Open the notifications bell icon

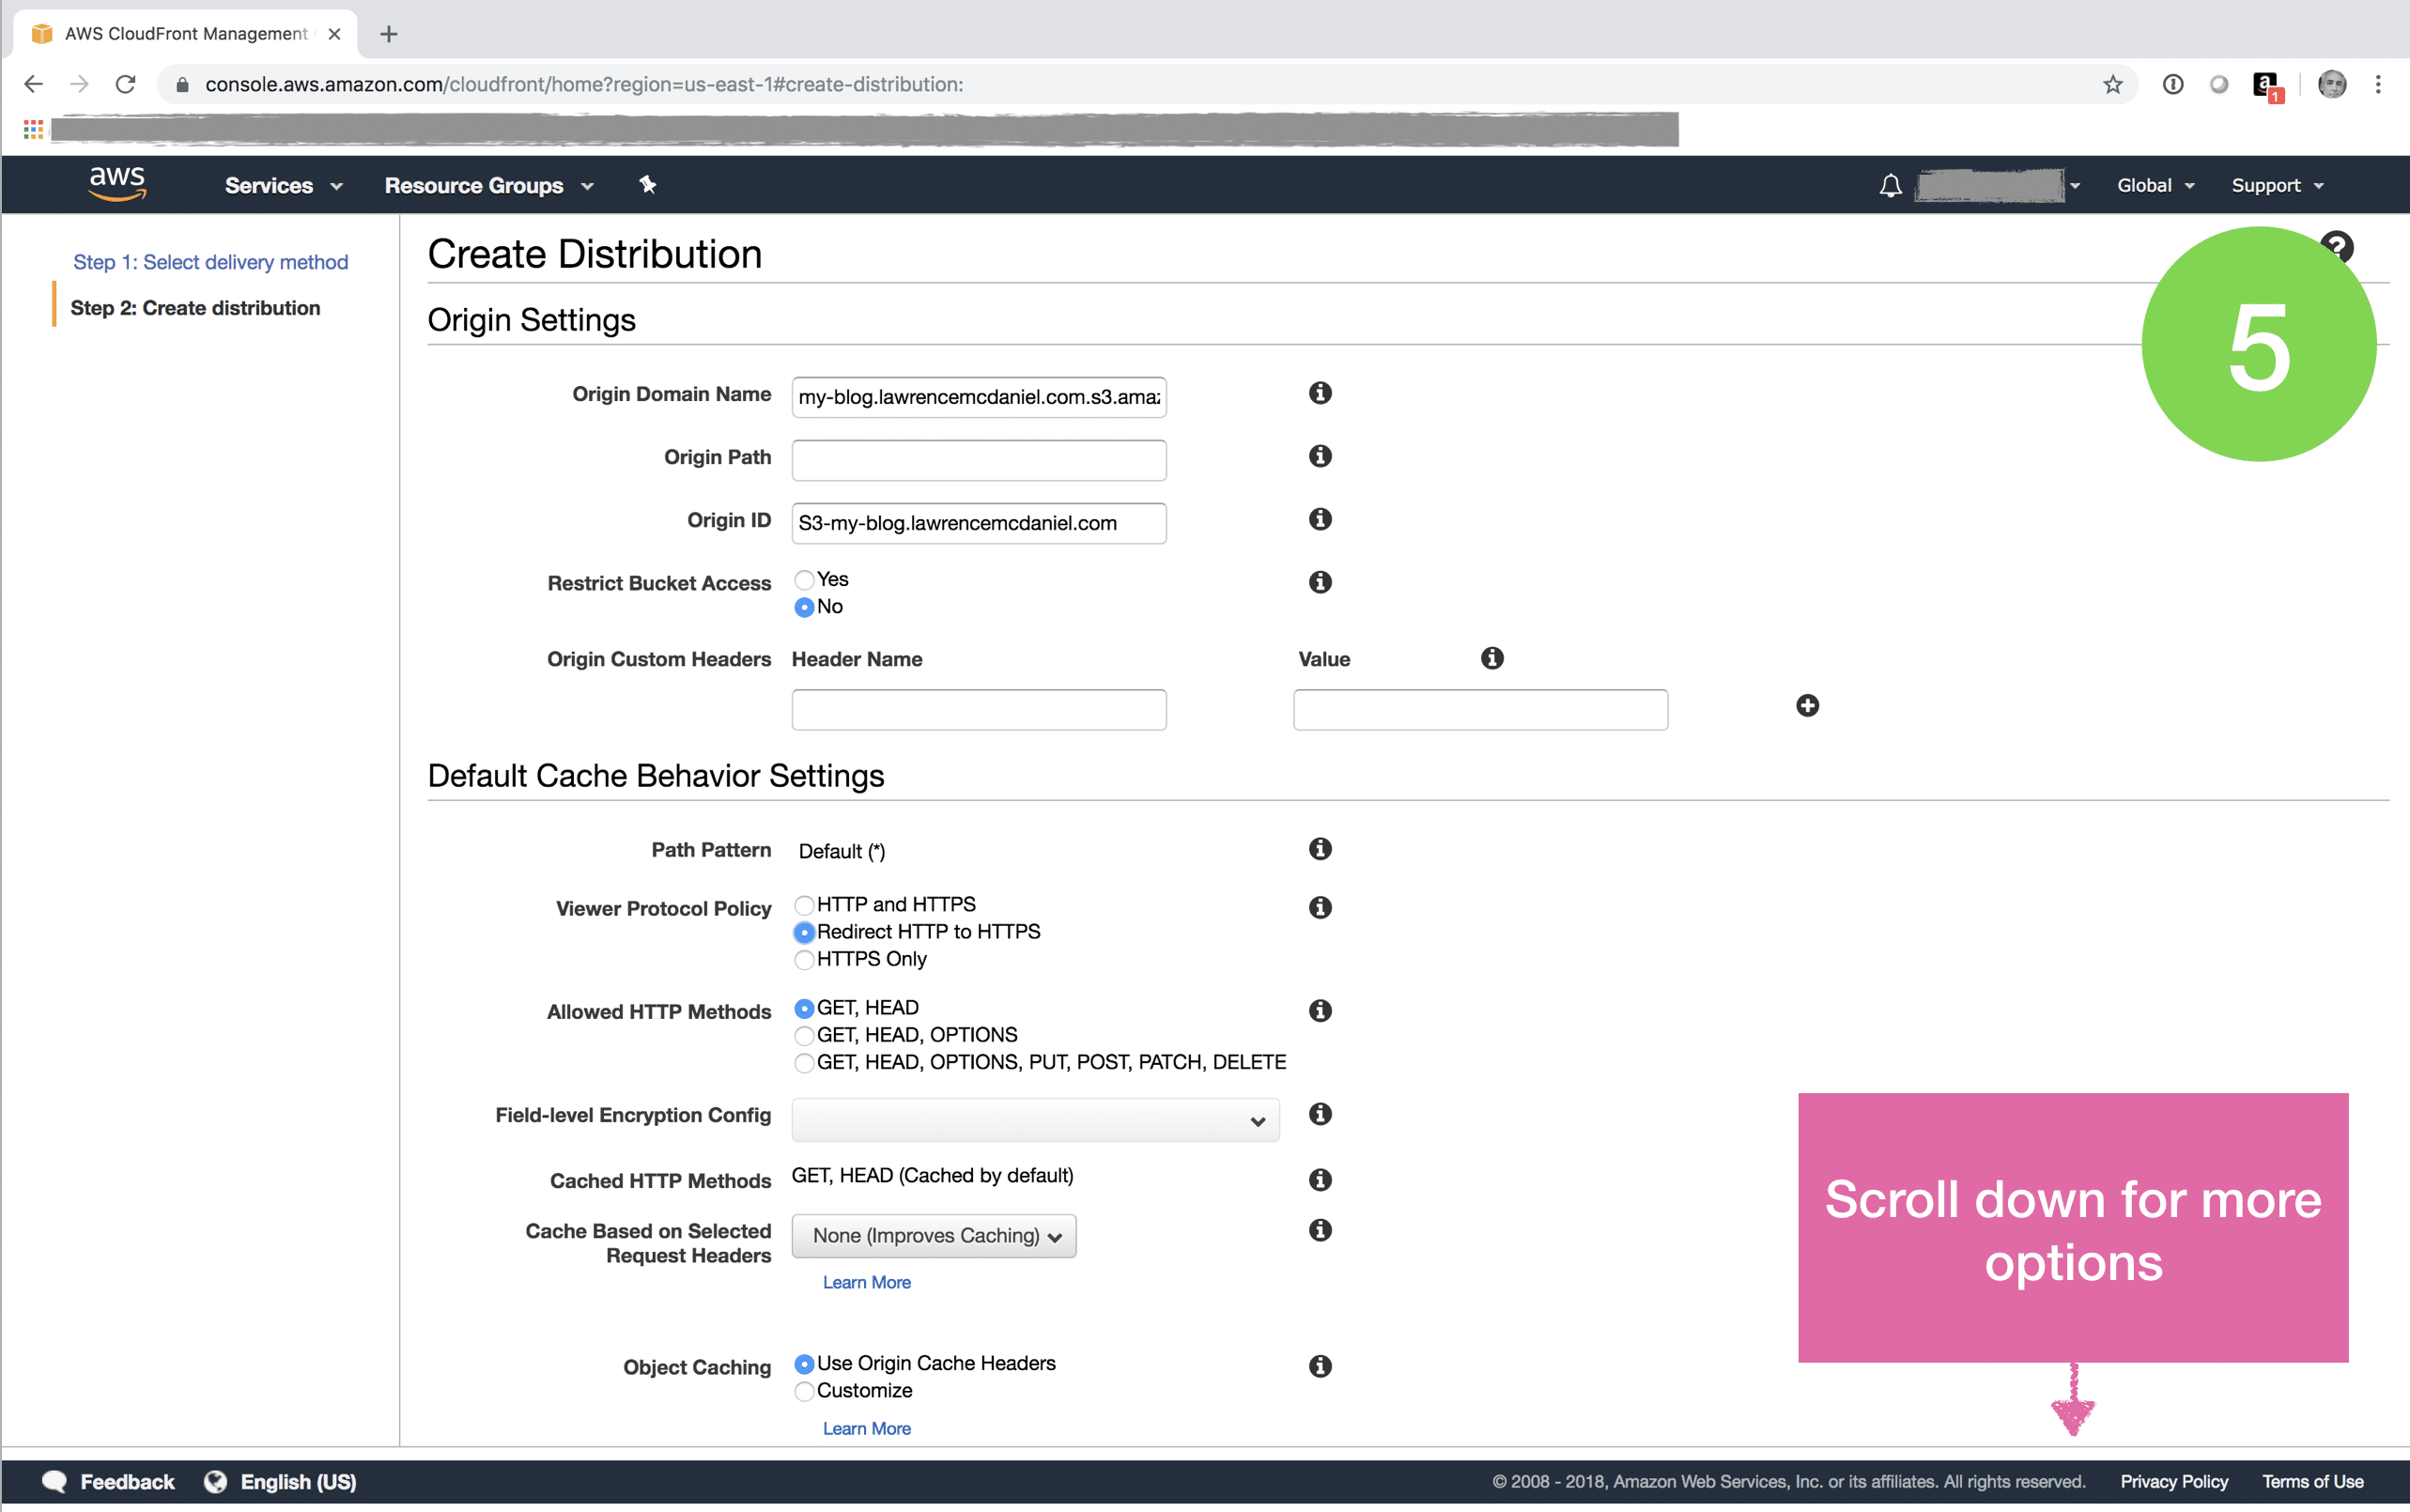[1890, 186]
